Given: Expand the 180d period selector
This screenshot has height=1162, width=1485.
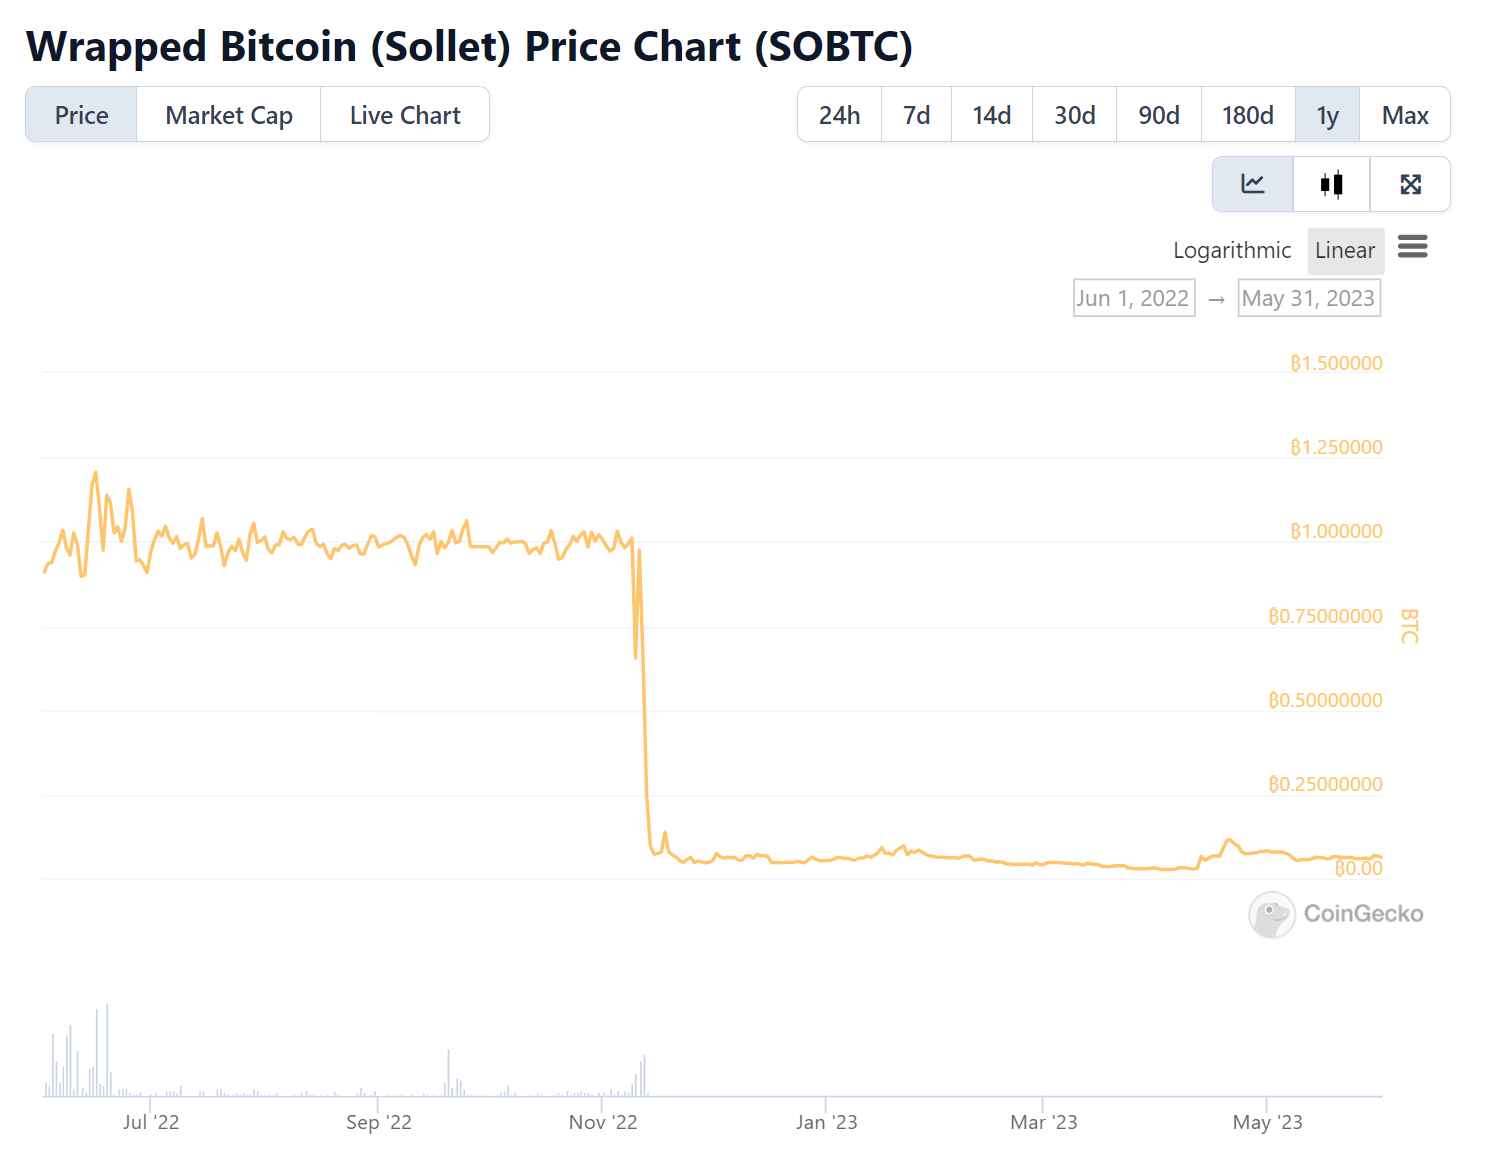Looking at the screenshot, I should 1247,114.
